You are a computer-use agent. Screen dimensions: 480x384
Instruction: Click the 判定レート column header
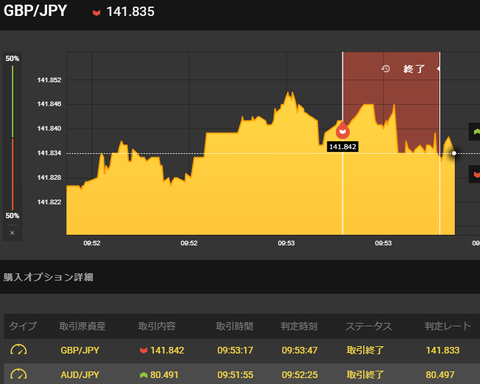[x=448, y=326]
